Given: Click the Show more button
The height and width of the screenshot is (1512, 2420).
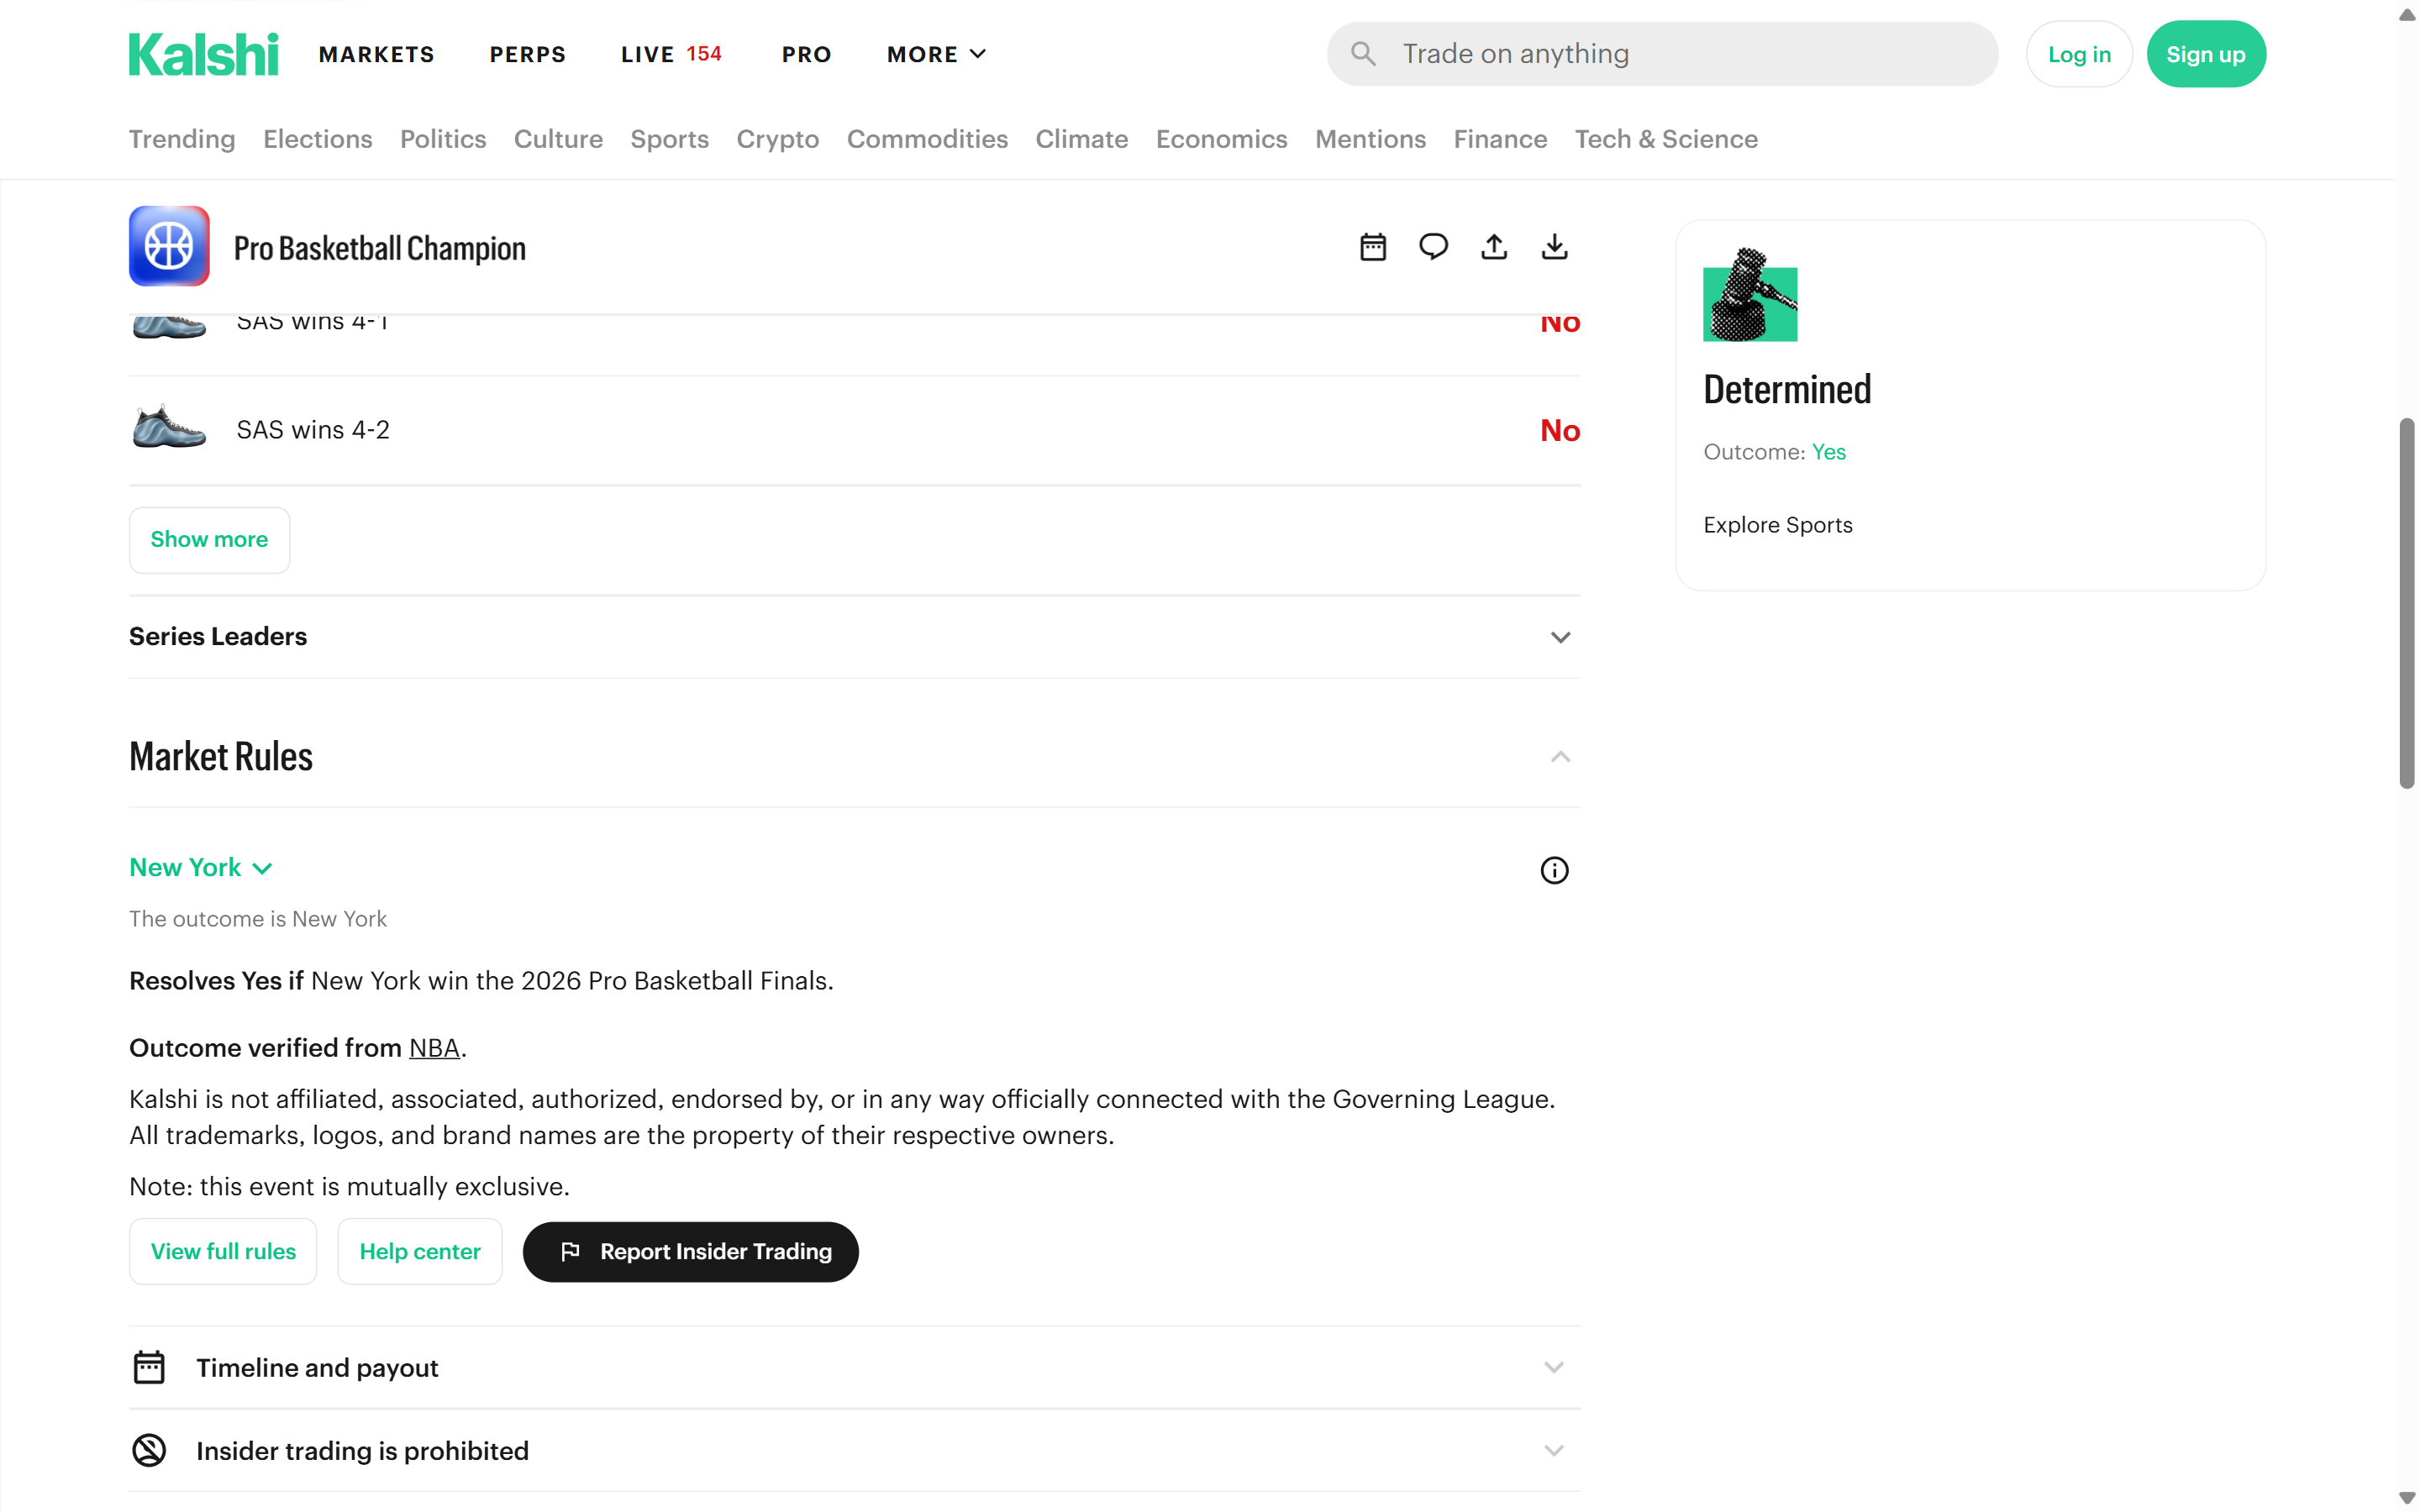Looking at the screenshot, I should (209, 540).
